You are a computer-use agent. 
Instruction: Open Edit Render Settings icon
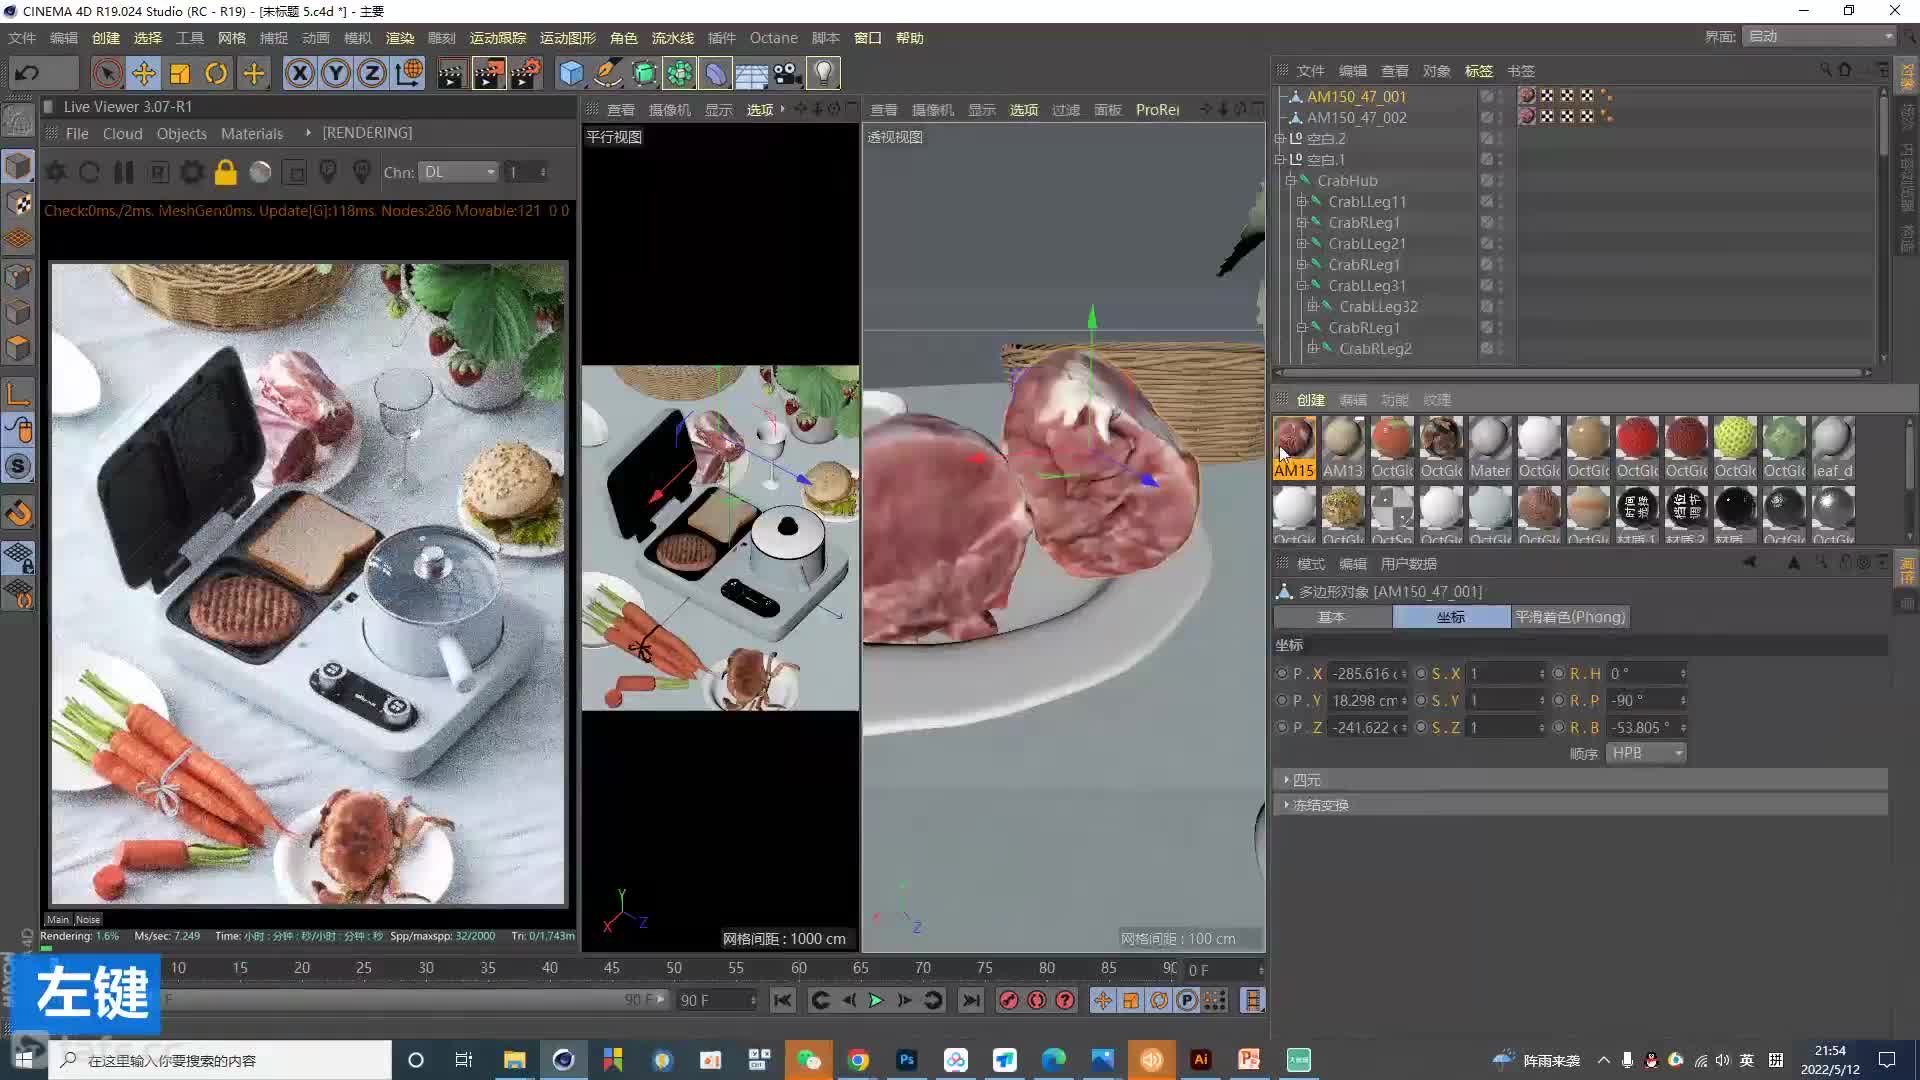pos(526,73)
